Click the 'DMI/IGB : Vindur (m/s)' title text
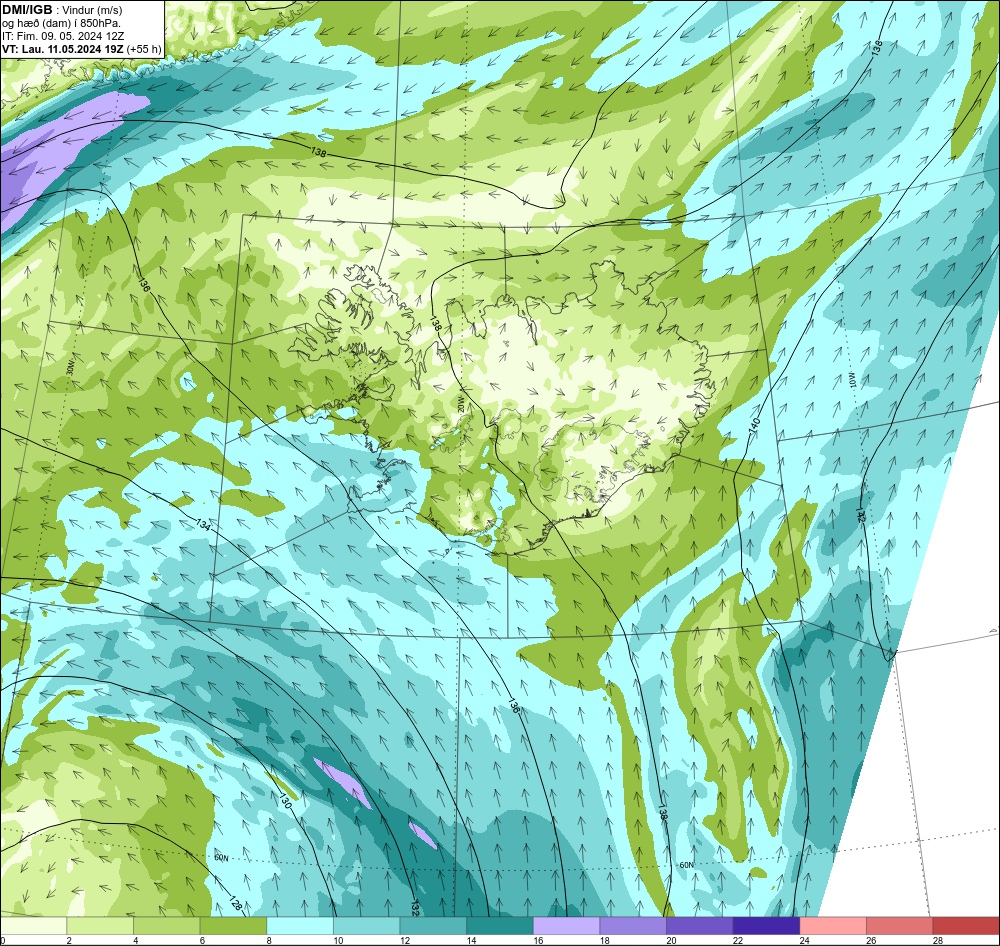Viewport: 1000px width, 946px height. (x=62, y=10)
